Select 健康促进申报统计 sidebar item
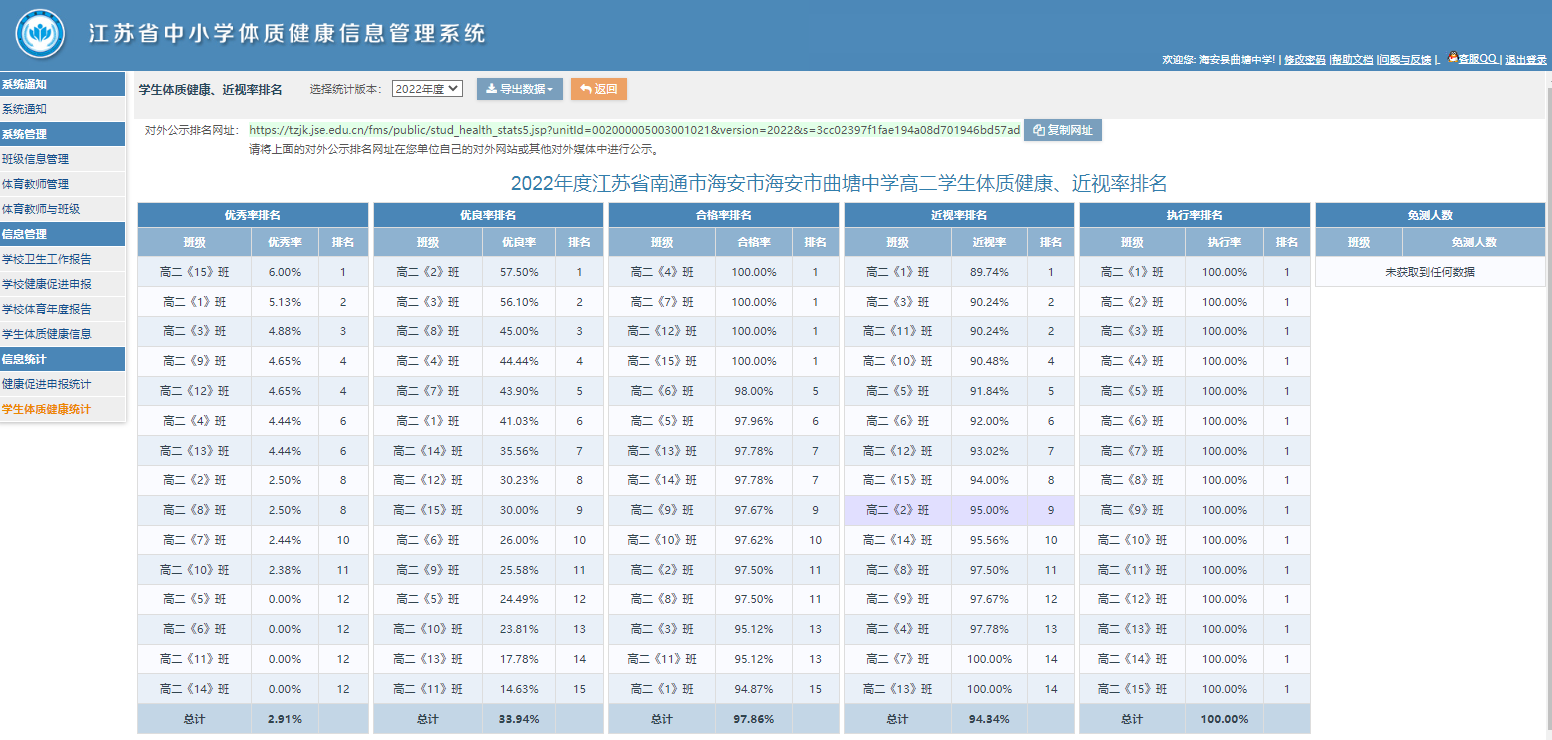 click(x=47, y=384)
